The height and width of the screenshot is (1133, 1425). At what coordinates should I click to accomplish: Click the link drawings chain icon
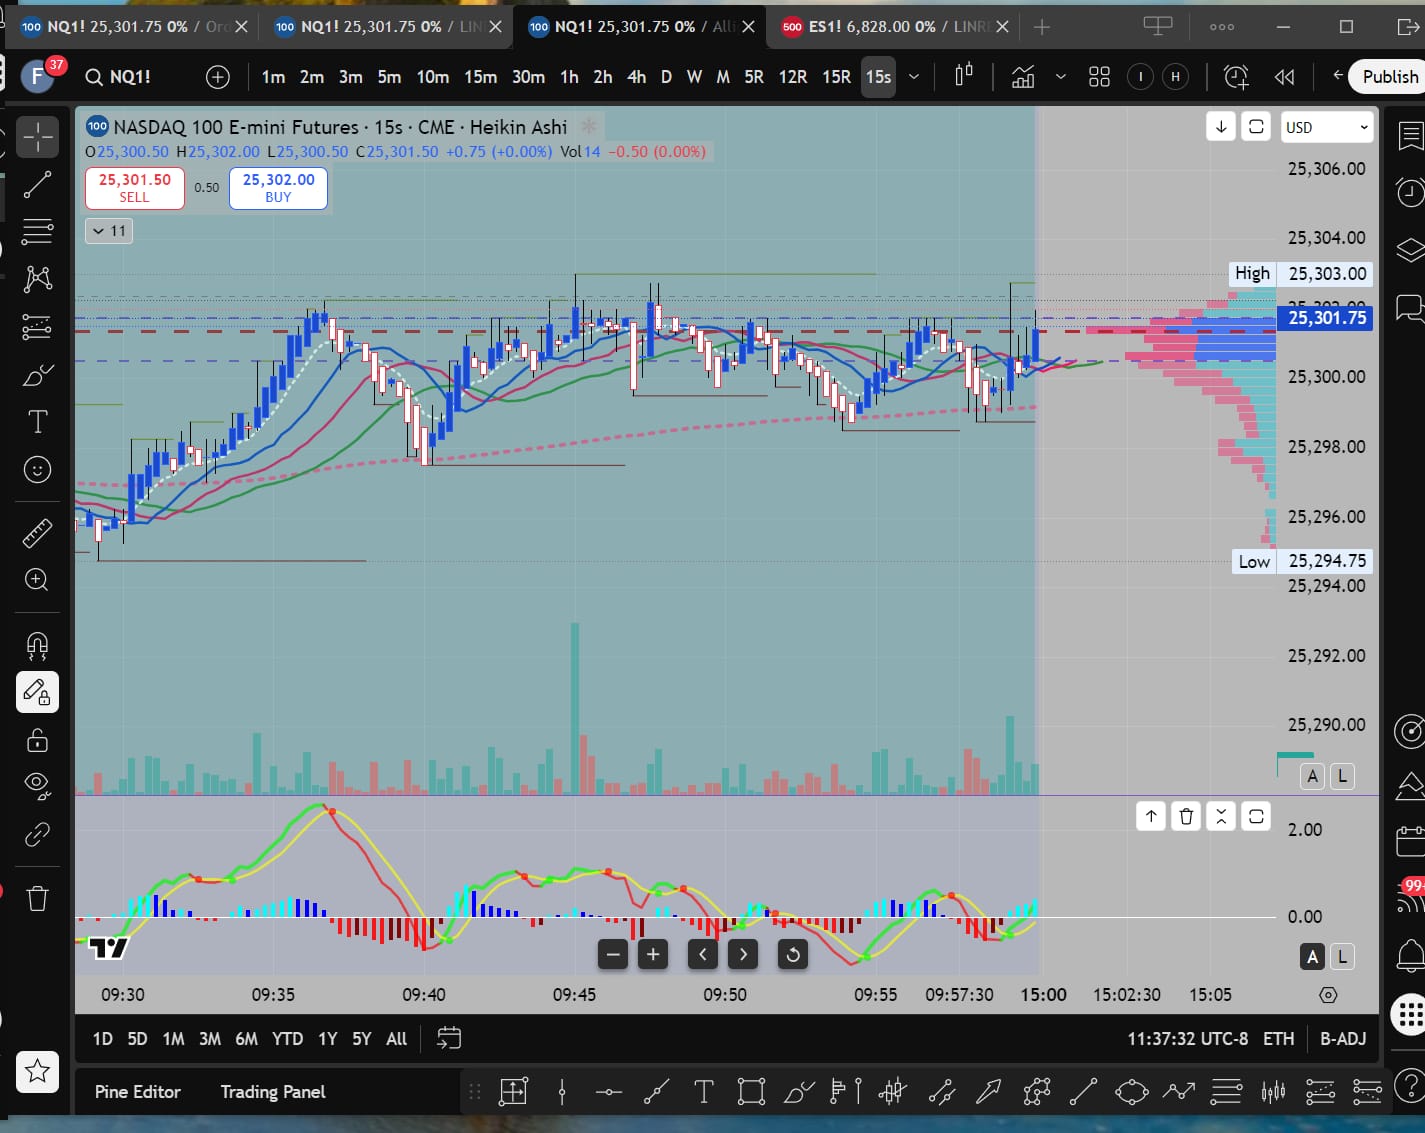[x=38, y=834]
